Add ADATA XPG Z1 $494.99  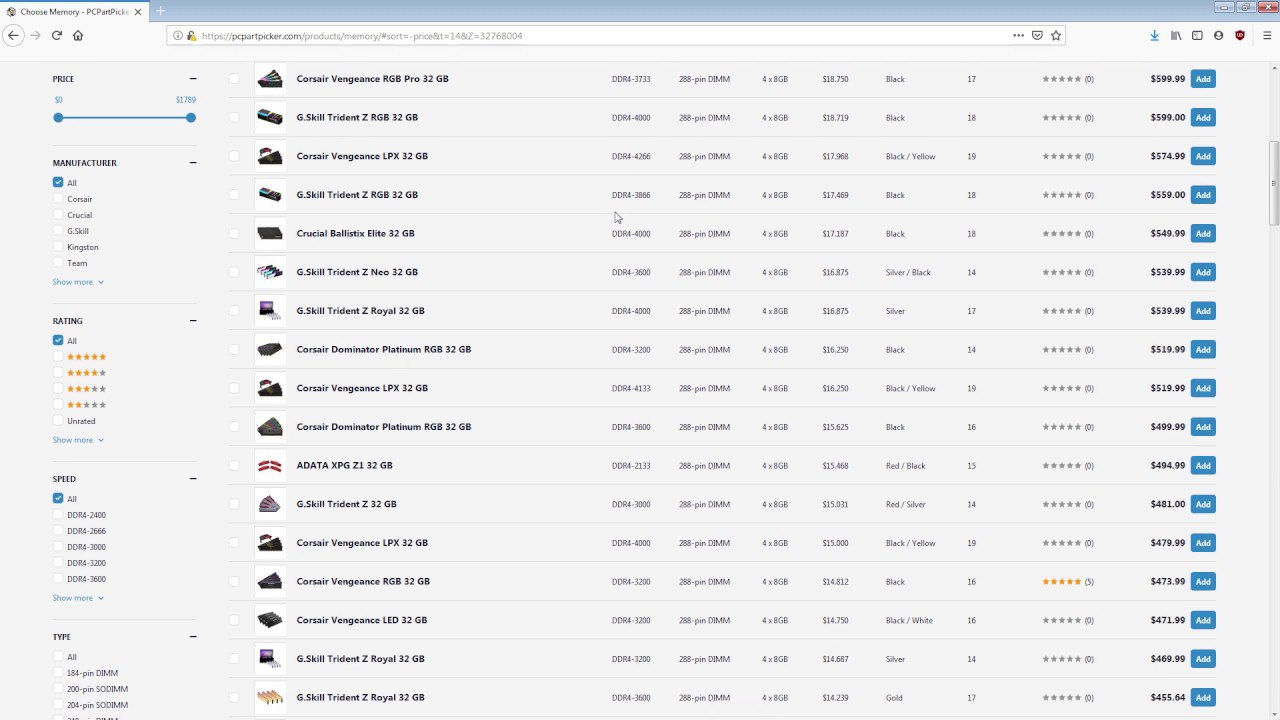click(x=1203, y=465)
